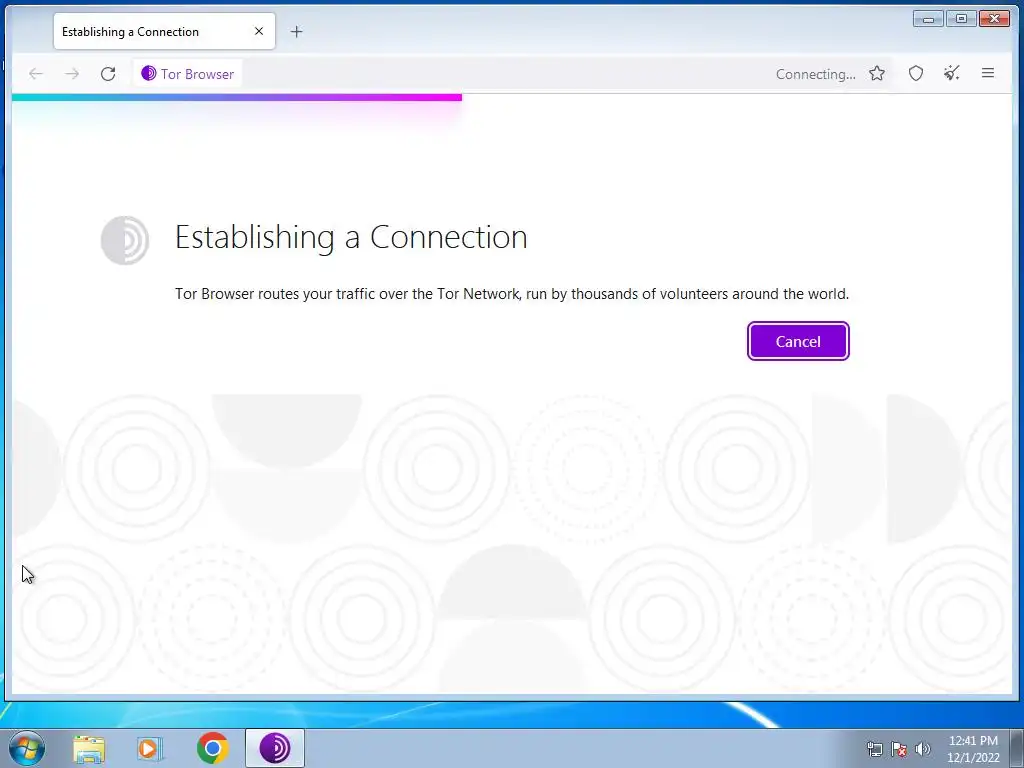The width and height of the screenshot is (1024, 768).
Task: Open the Action Center flag icon
Action: 899,749
